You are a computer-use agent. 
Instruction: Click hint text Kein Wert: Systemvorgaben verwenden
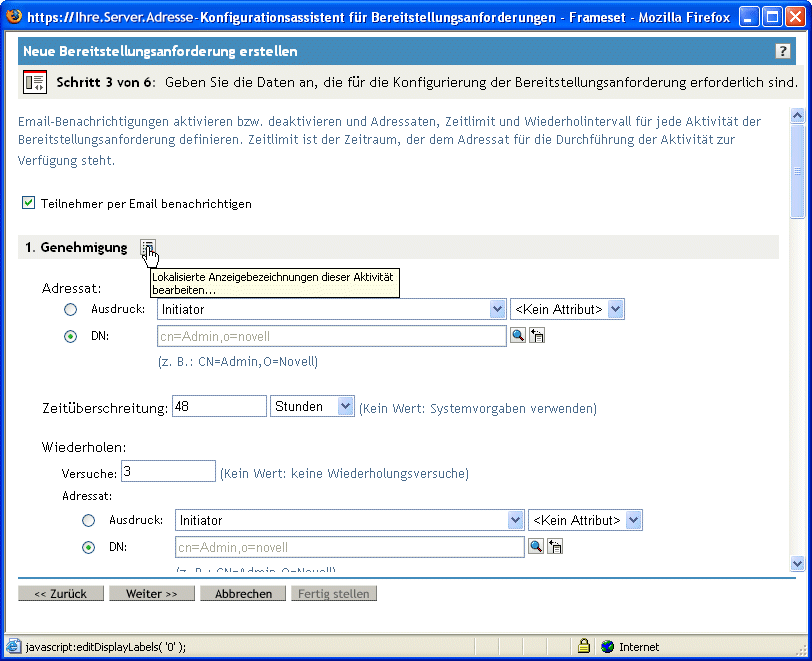point(478,409)
